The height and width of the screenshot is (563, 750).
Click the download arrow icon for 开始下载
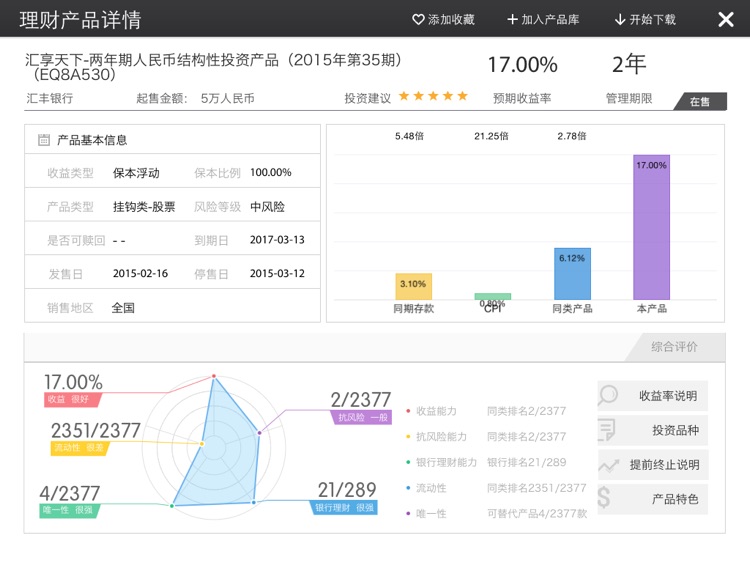620,20
